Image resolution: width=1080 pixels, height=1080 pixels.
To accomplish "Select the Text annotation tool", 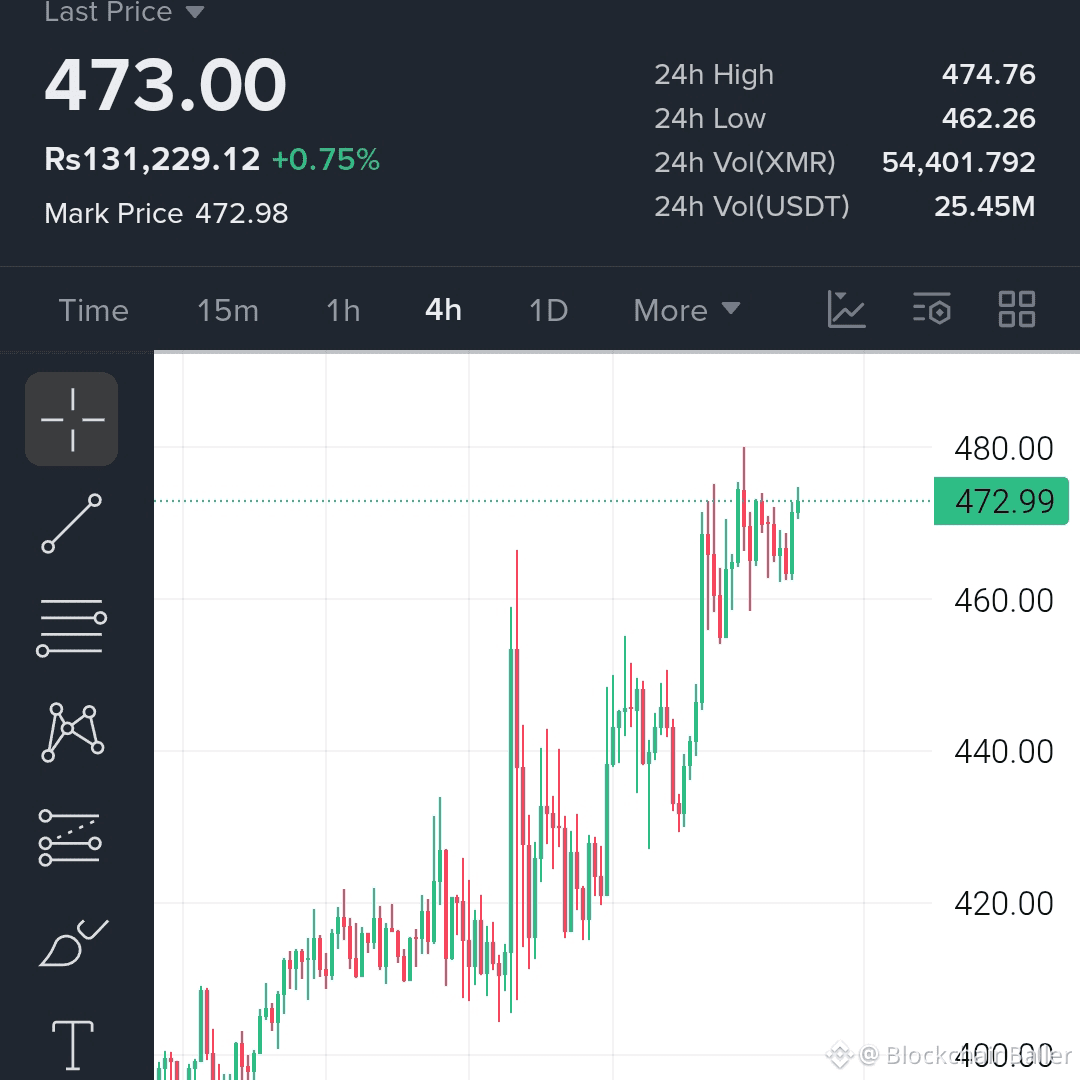I will coord(73,1046).
